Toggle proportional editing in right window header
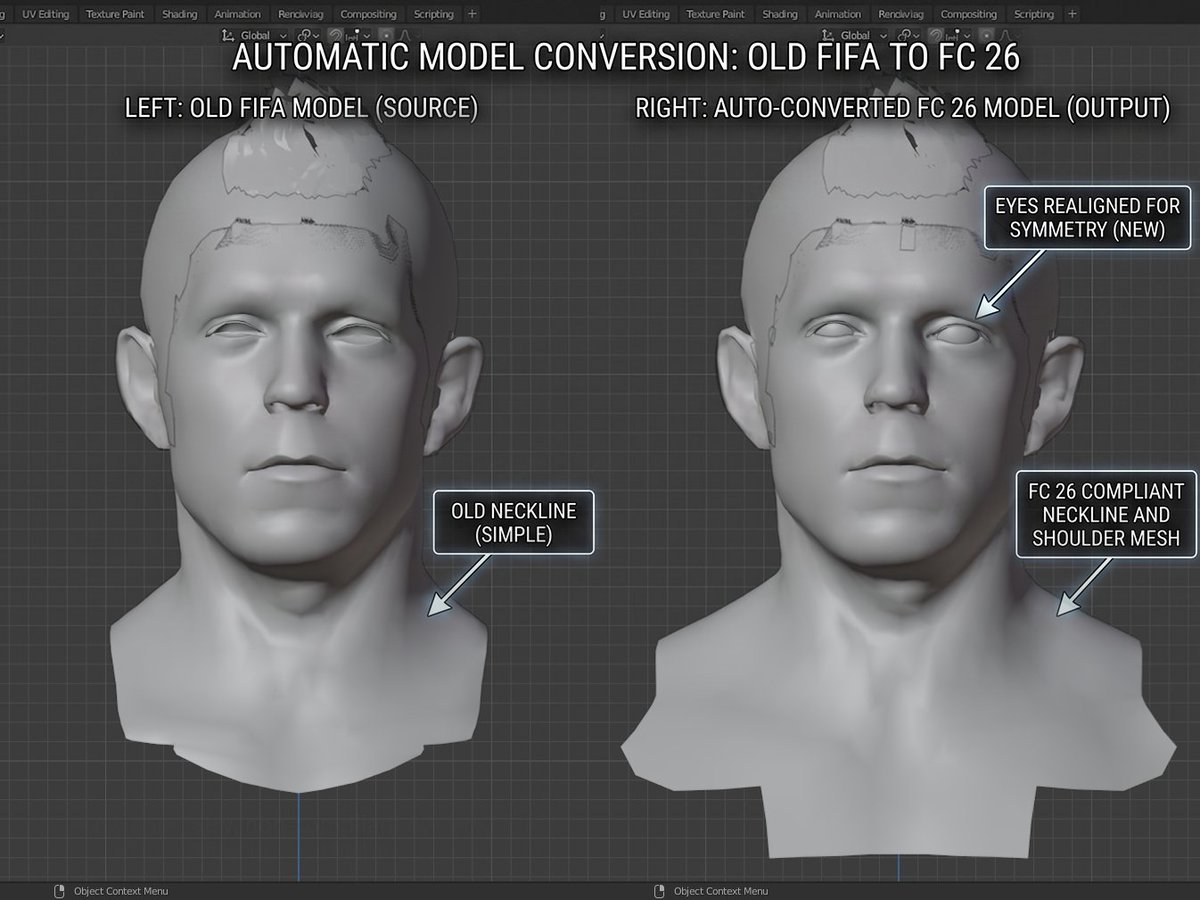Screen dimensions: 1200x900 (987, 36)
